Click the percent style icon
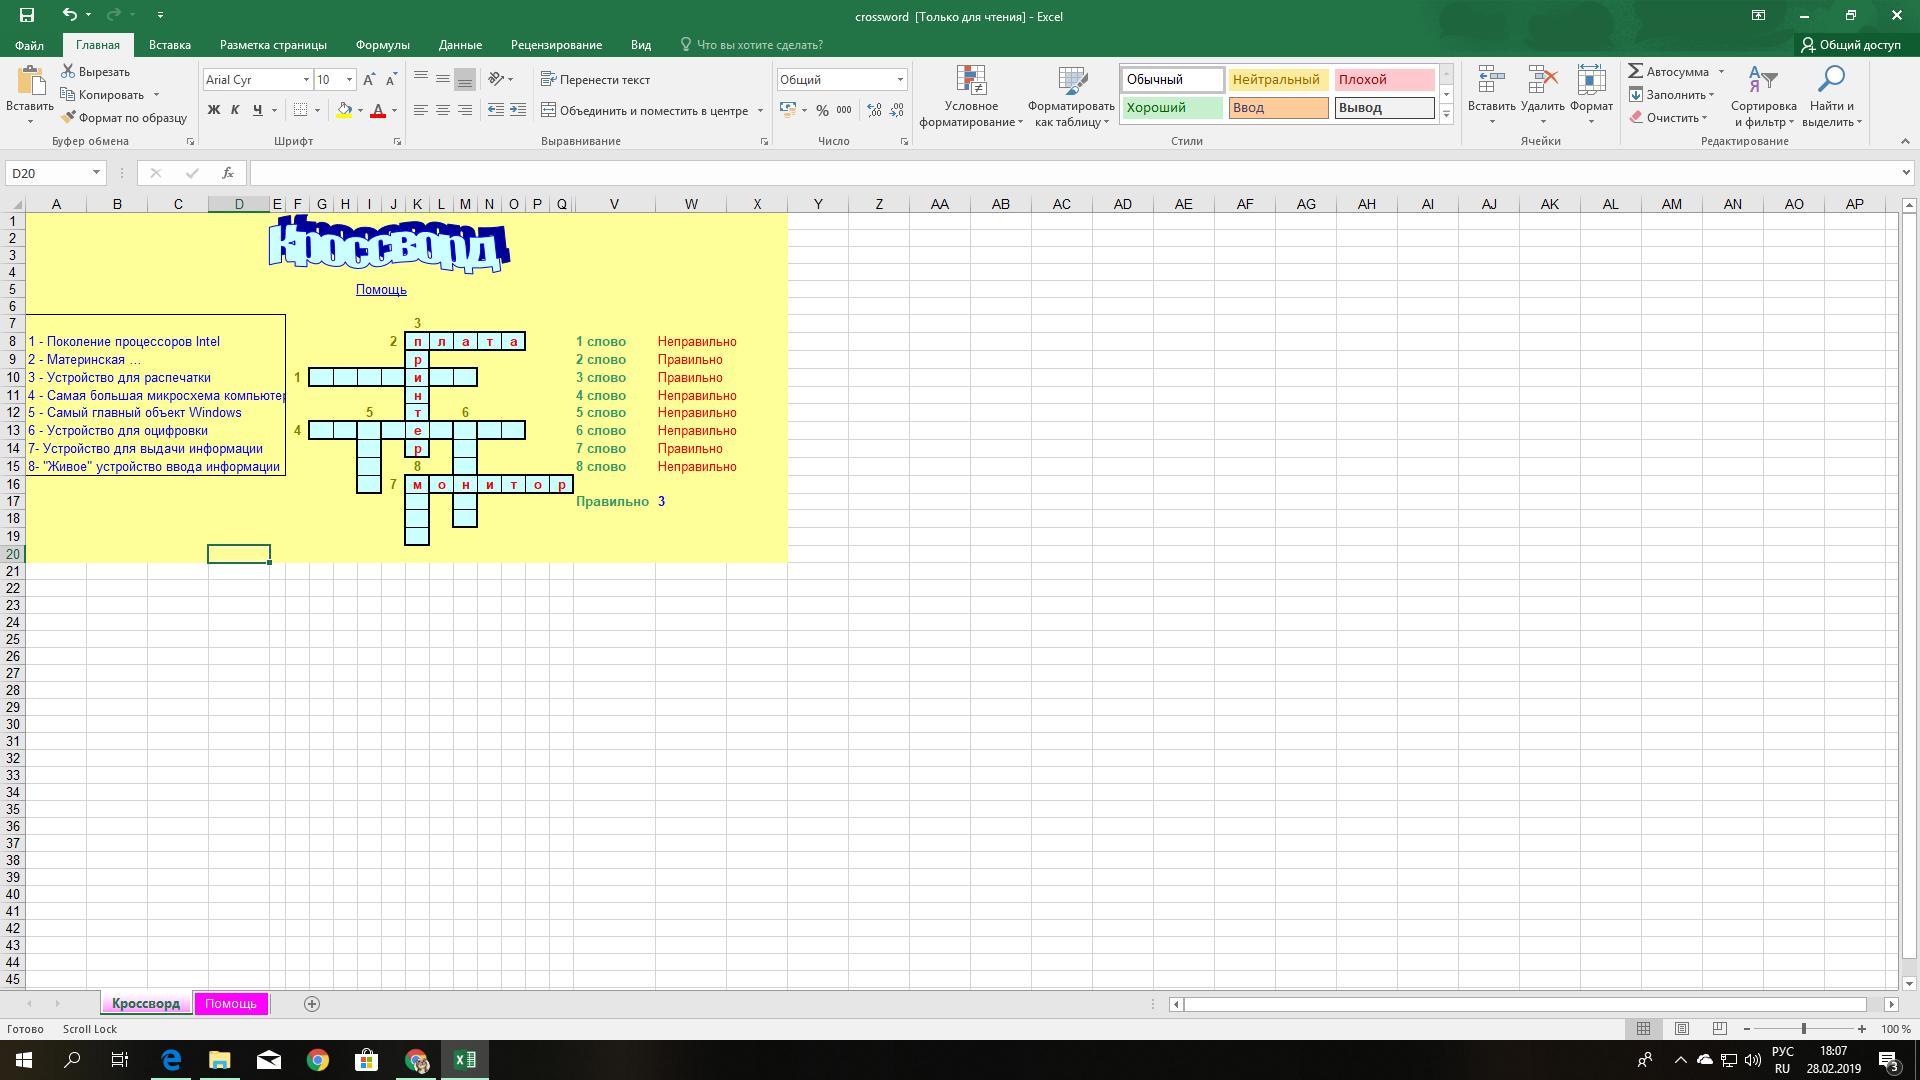 822,111
